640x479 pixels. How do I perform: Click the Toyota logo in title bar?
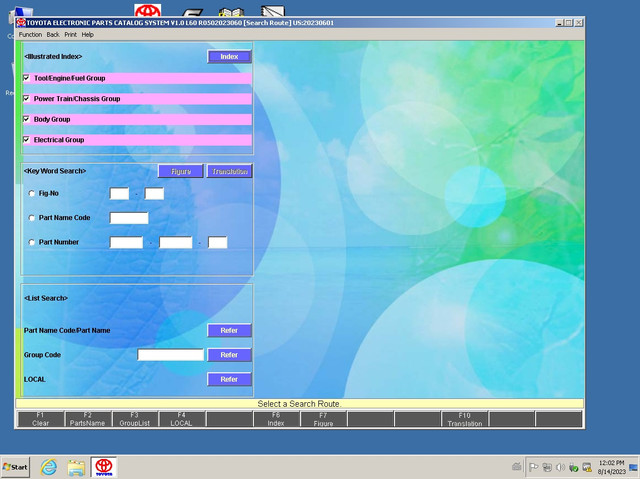[21, 23]
